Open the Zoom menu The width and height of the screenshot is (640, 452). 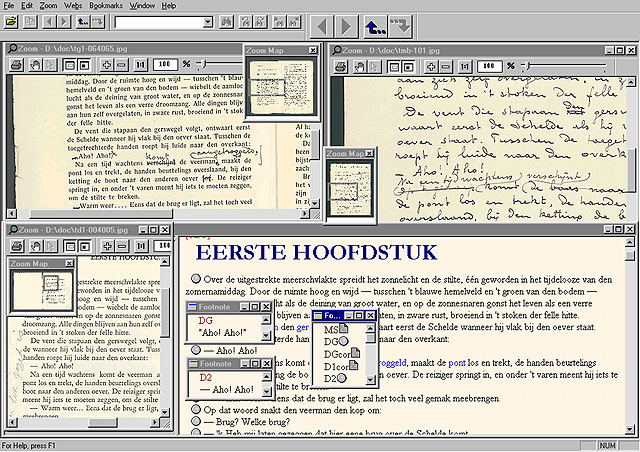[48, 6]
